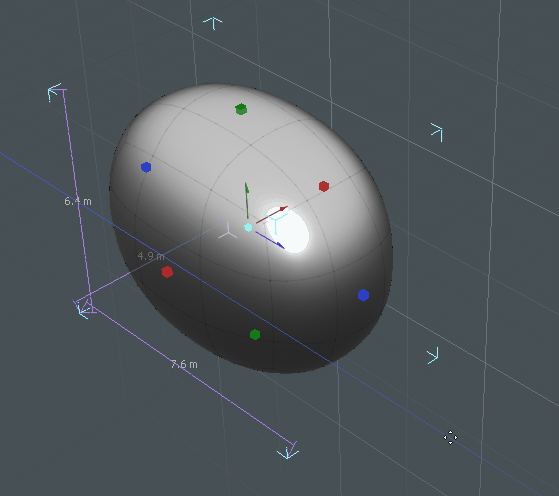
Task: Grab the blue handle on the ellipsoid's upper-left side
Action: (146, 167)
